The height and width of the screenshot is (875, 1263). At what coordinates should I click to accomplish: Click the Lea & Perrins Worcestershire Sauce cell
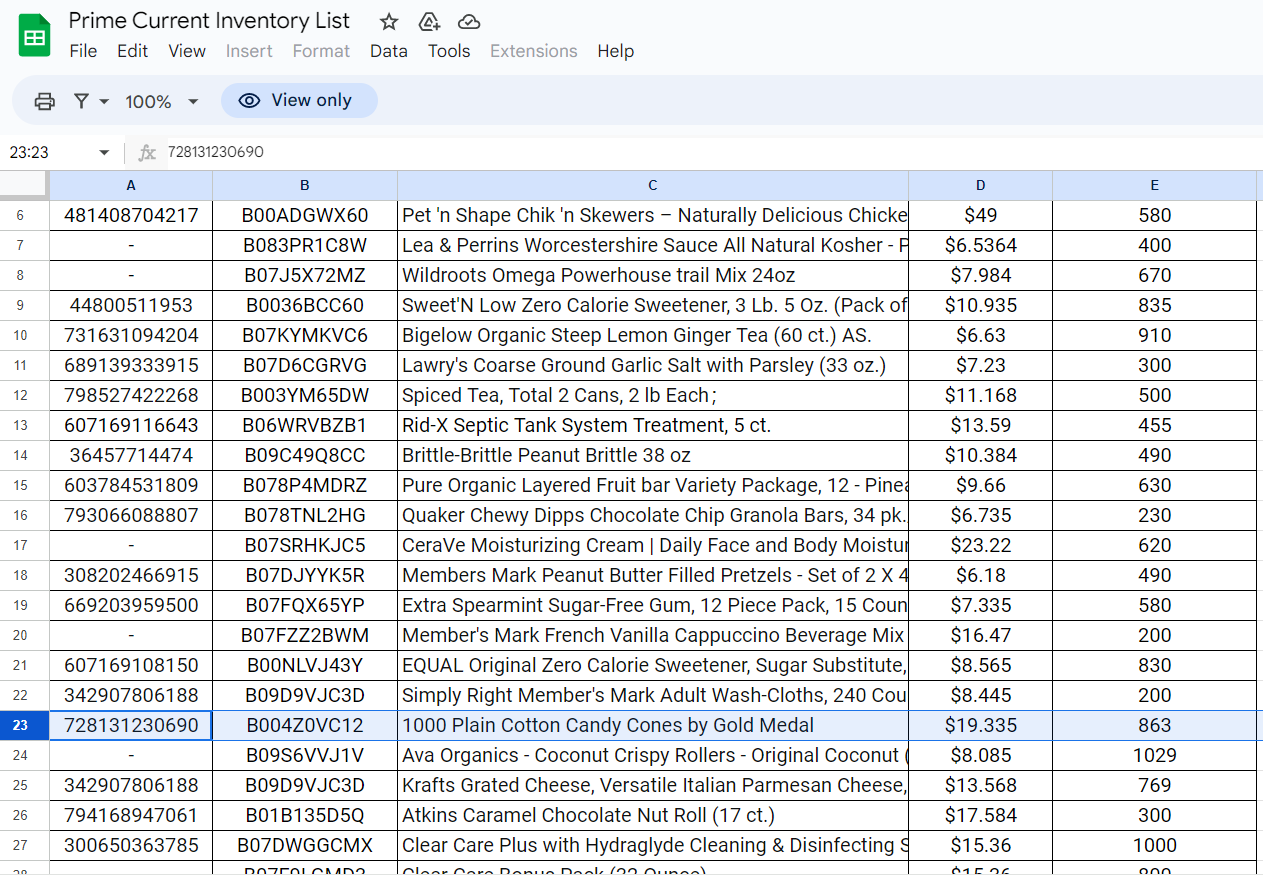pyautogui.click(x=653, y=245)
